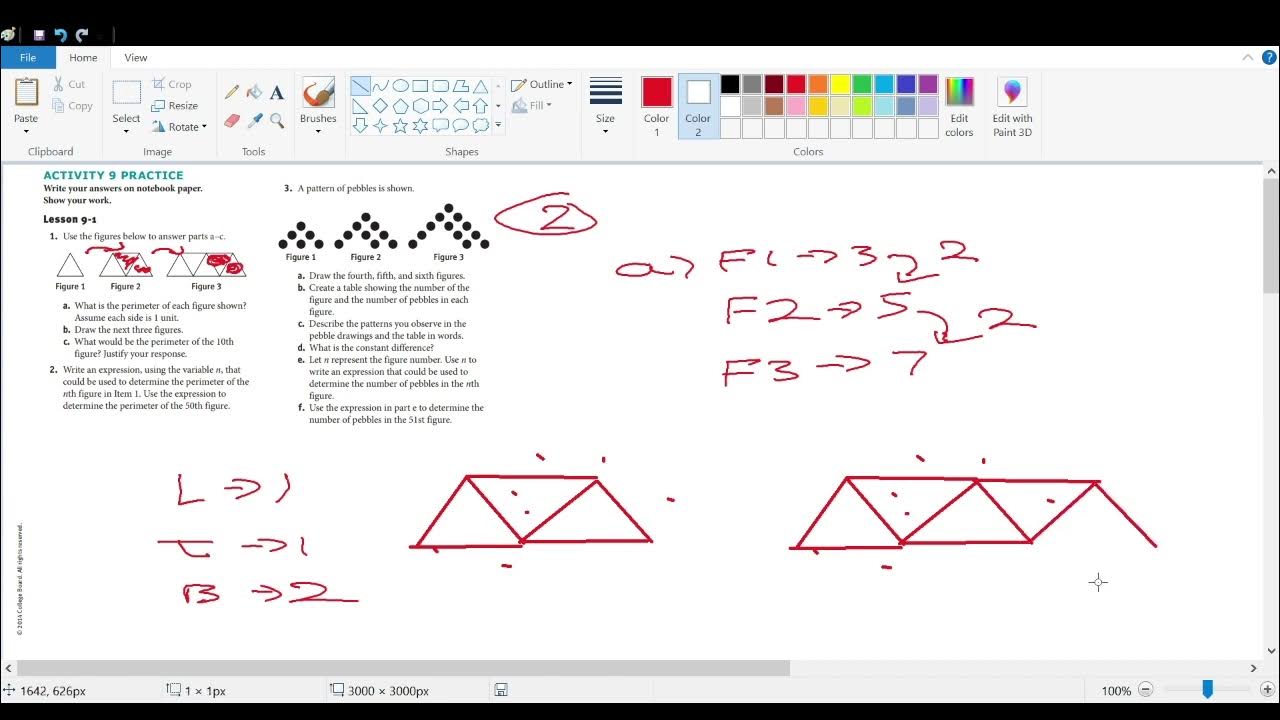
Task: Click the Redo arrow in title bar
Action: tap(82, 35)
